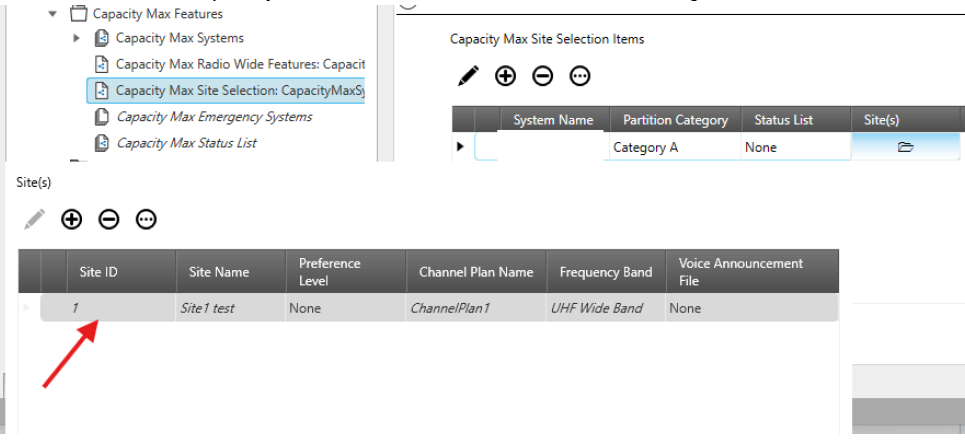Click the Site(s) panel heading label
Viewport: 965px width, 442px height.
click(33, 183)
